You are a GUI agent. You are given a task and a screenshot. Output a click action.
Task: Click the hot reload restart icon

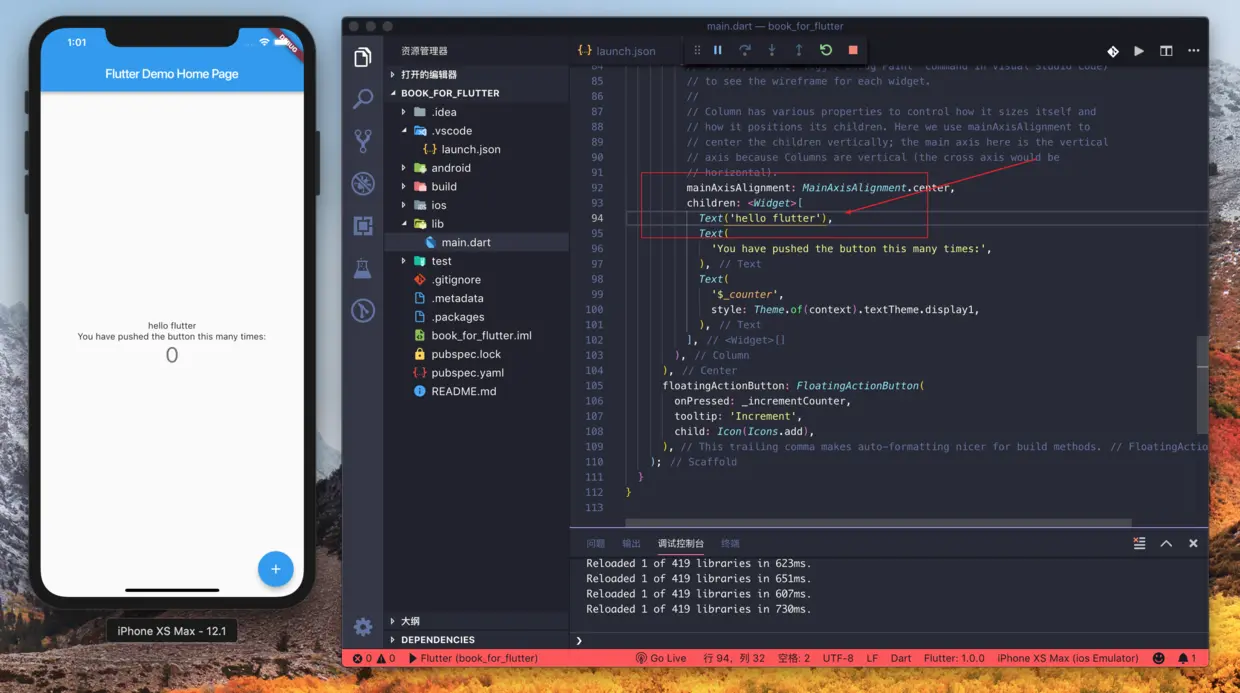(x=825, y=50)
